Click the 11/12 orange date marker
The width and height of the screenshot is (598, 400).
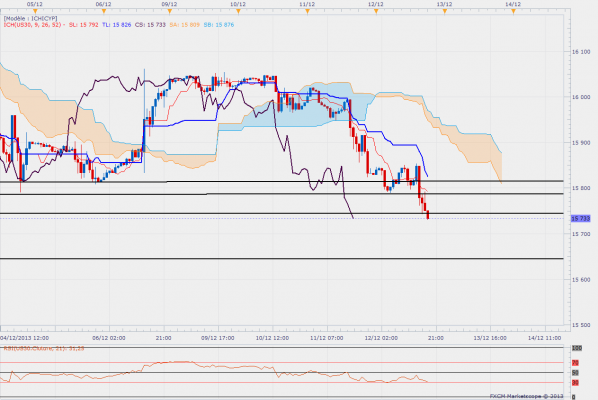click(x=307, y=11)
